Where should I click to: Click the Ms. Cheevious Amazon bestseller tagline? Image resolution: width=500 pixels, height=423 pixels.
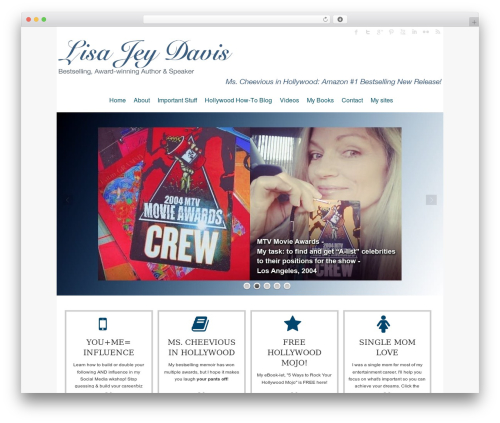pyautogui.click(x=333, y=82)
